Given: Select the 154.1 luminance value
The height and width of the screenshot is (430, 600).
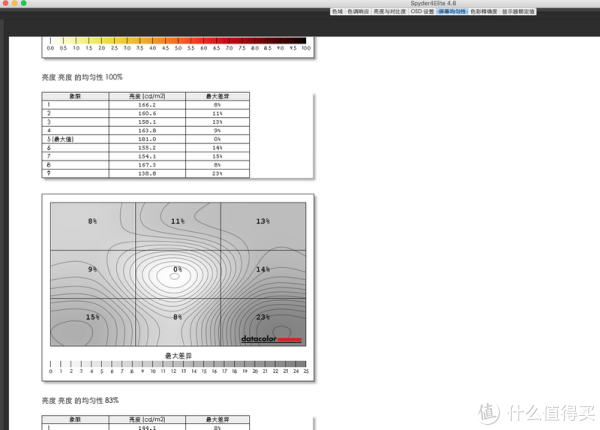Looking at the screenshot, I should (147, 156).
